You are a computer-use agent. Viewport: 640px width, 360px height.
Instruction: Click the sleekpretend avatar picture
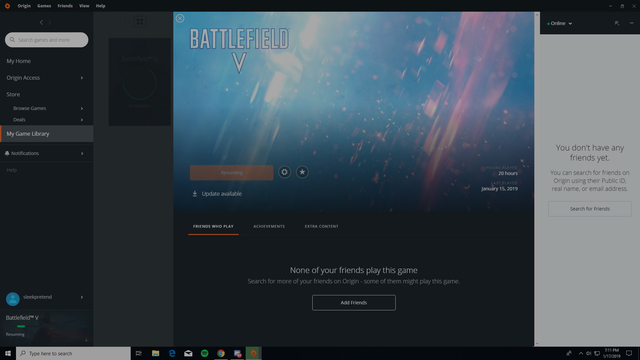point(13,299)
